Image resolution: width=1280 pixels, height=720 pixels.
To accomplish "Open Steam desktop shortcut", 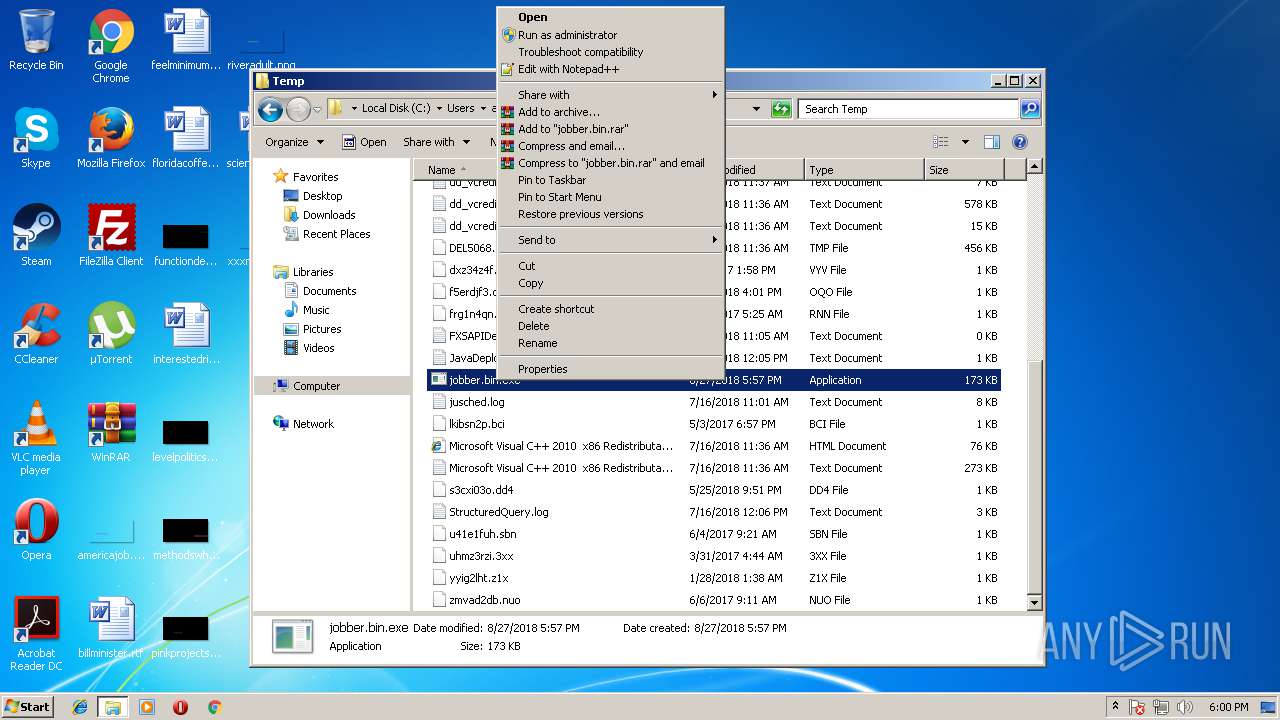I will coord(36,236).
